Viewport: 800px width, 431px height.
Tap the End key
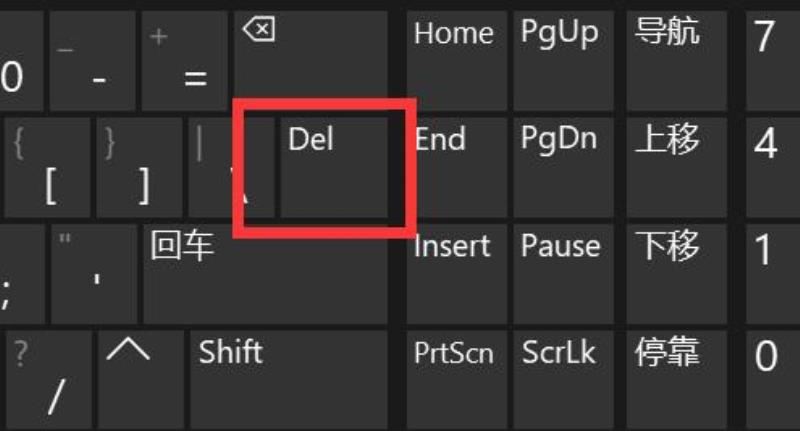(457, 167)
